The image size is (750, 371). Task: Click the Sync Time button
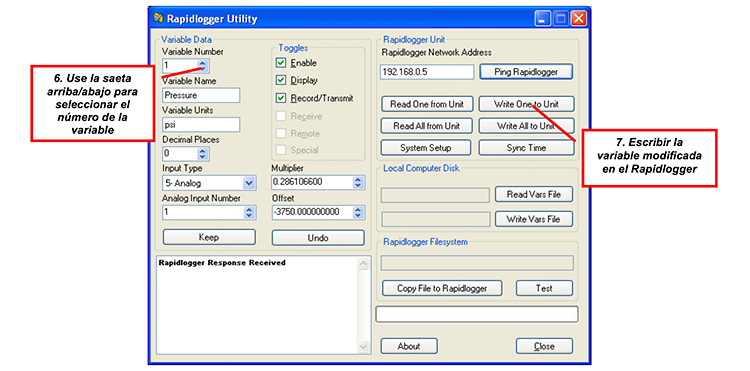click(526, 148)
